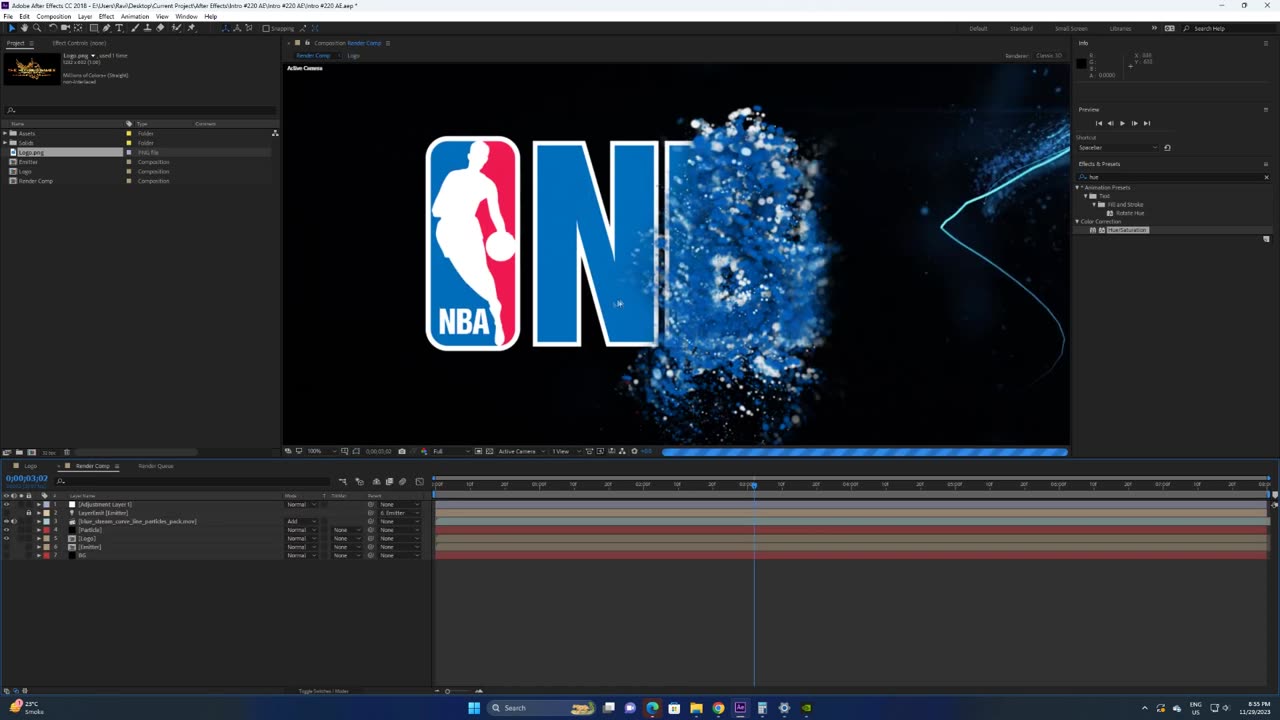Click the hide shy layers icon

[x=376, y=482]
